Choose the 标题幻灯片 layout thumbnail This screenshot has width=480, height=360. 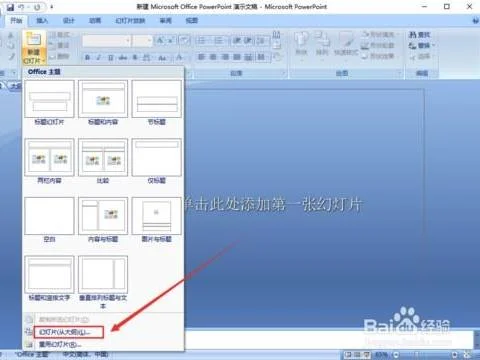click(49, 99)
